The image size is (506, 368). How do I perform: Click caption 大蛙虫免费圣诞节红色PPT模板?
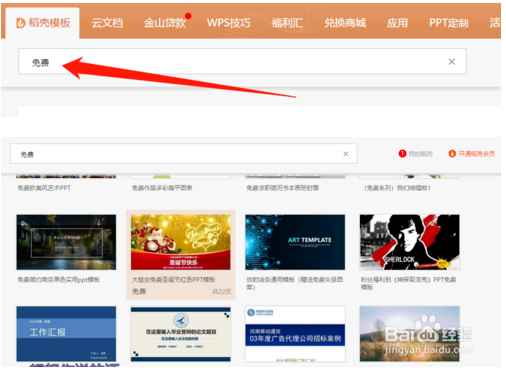173,280
